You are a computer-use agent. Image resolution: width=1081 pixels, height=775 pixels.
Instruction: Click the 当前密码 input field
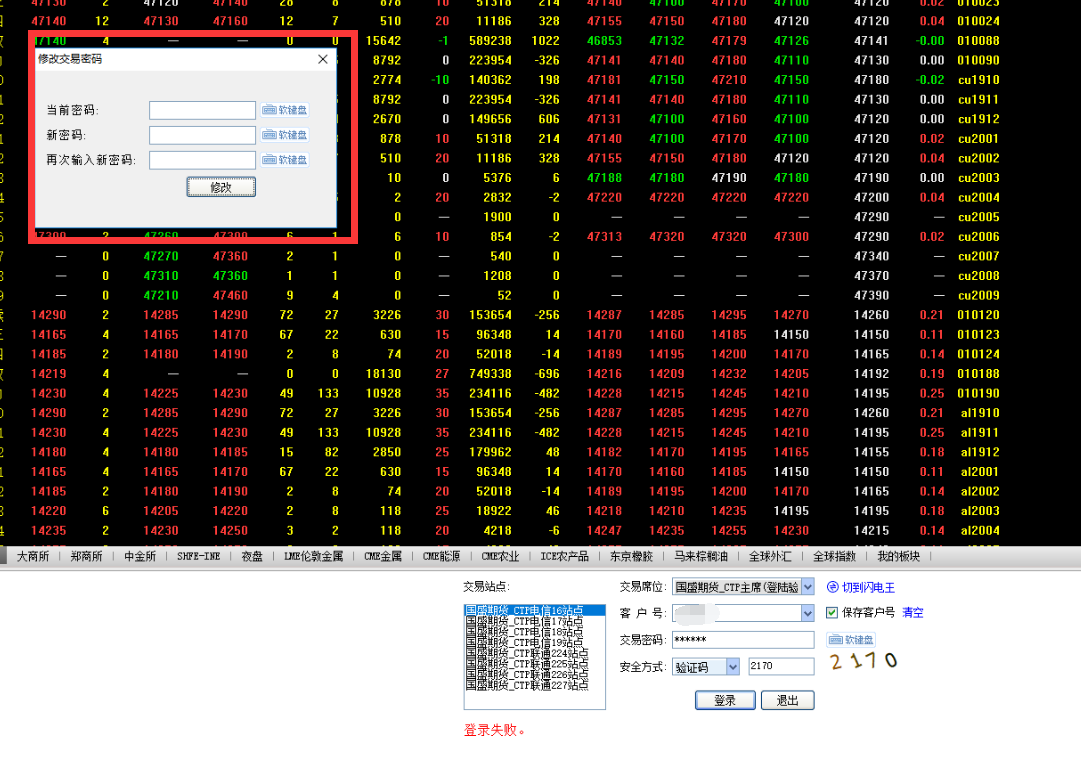tap(203, 110)
